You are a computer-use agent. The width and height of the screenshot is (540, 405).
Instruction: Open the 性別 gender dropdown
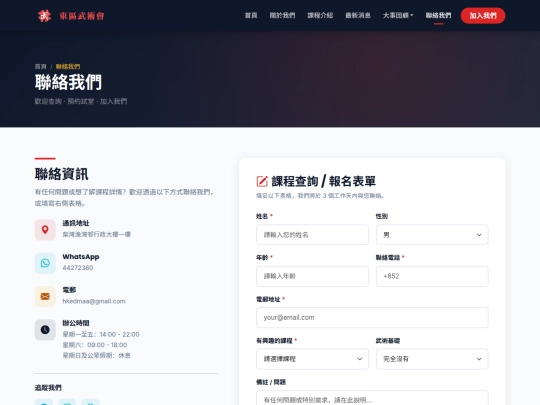pyautogui.click(x=432, y=235)
